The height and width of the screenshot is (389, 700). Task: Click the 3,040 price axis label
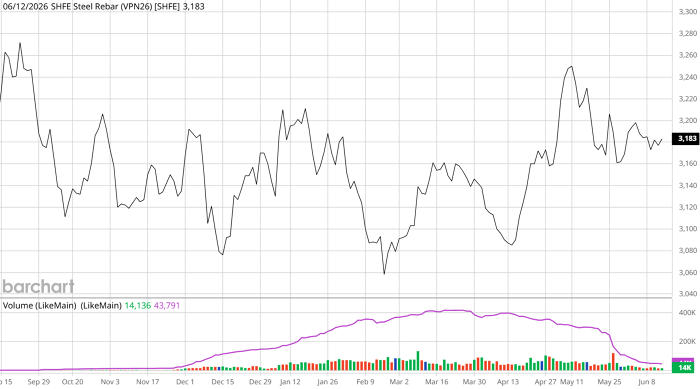pos(688,294)
